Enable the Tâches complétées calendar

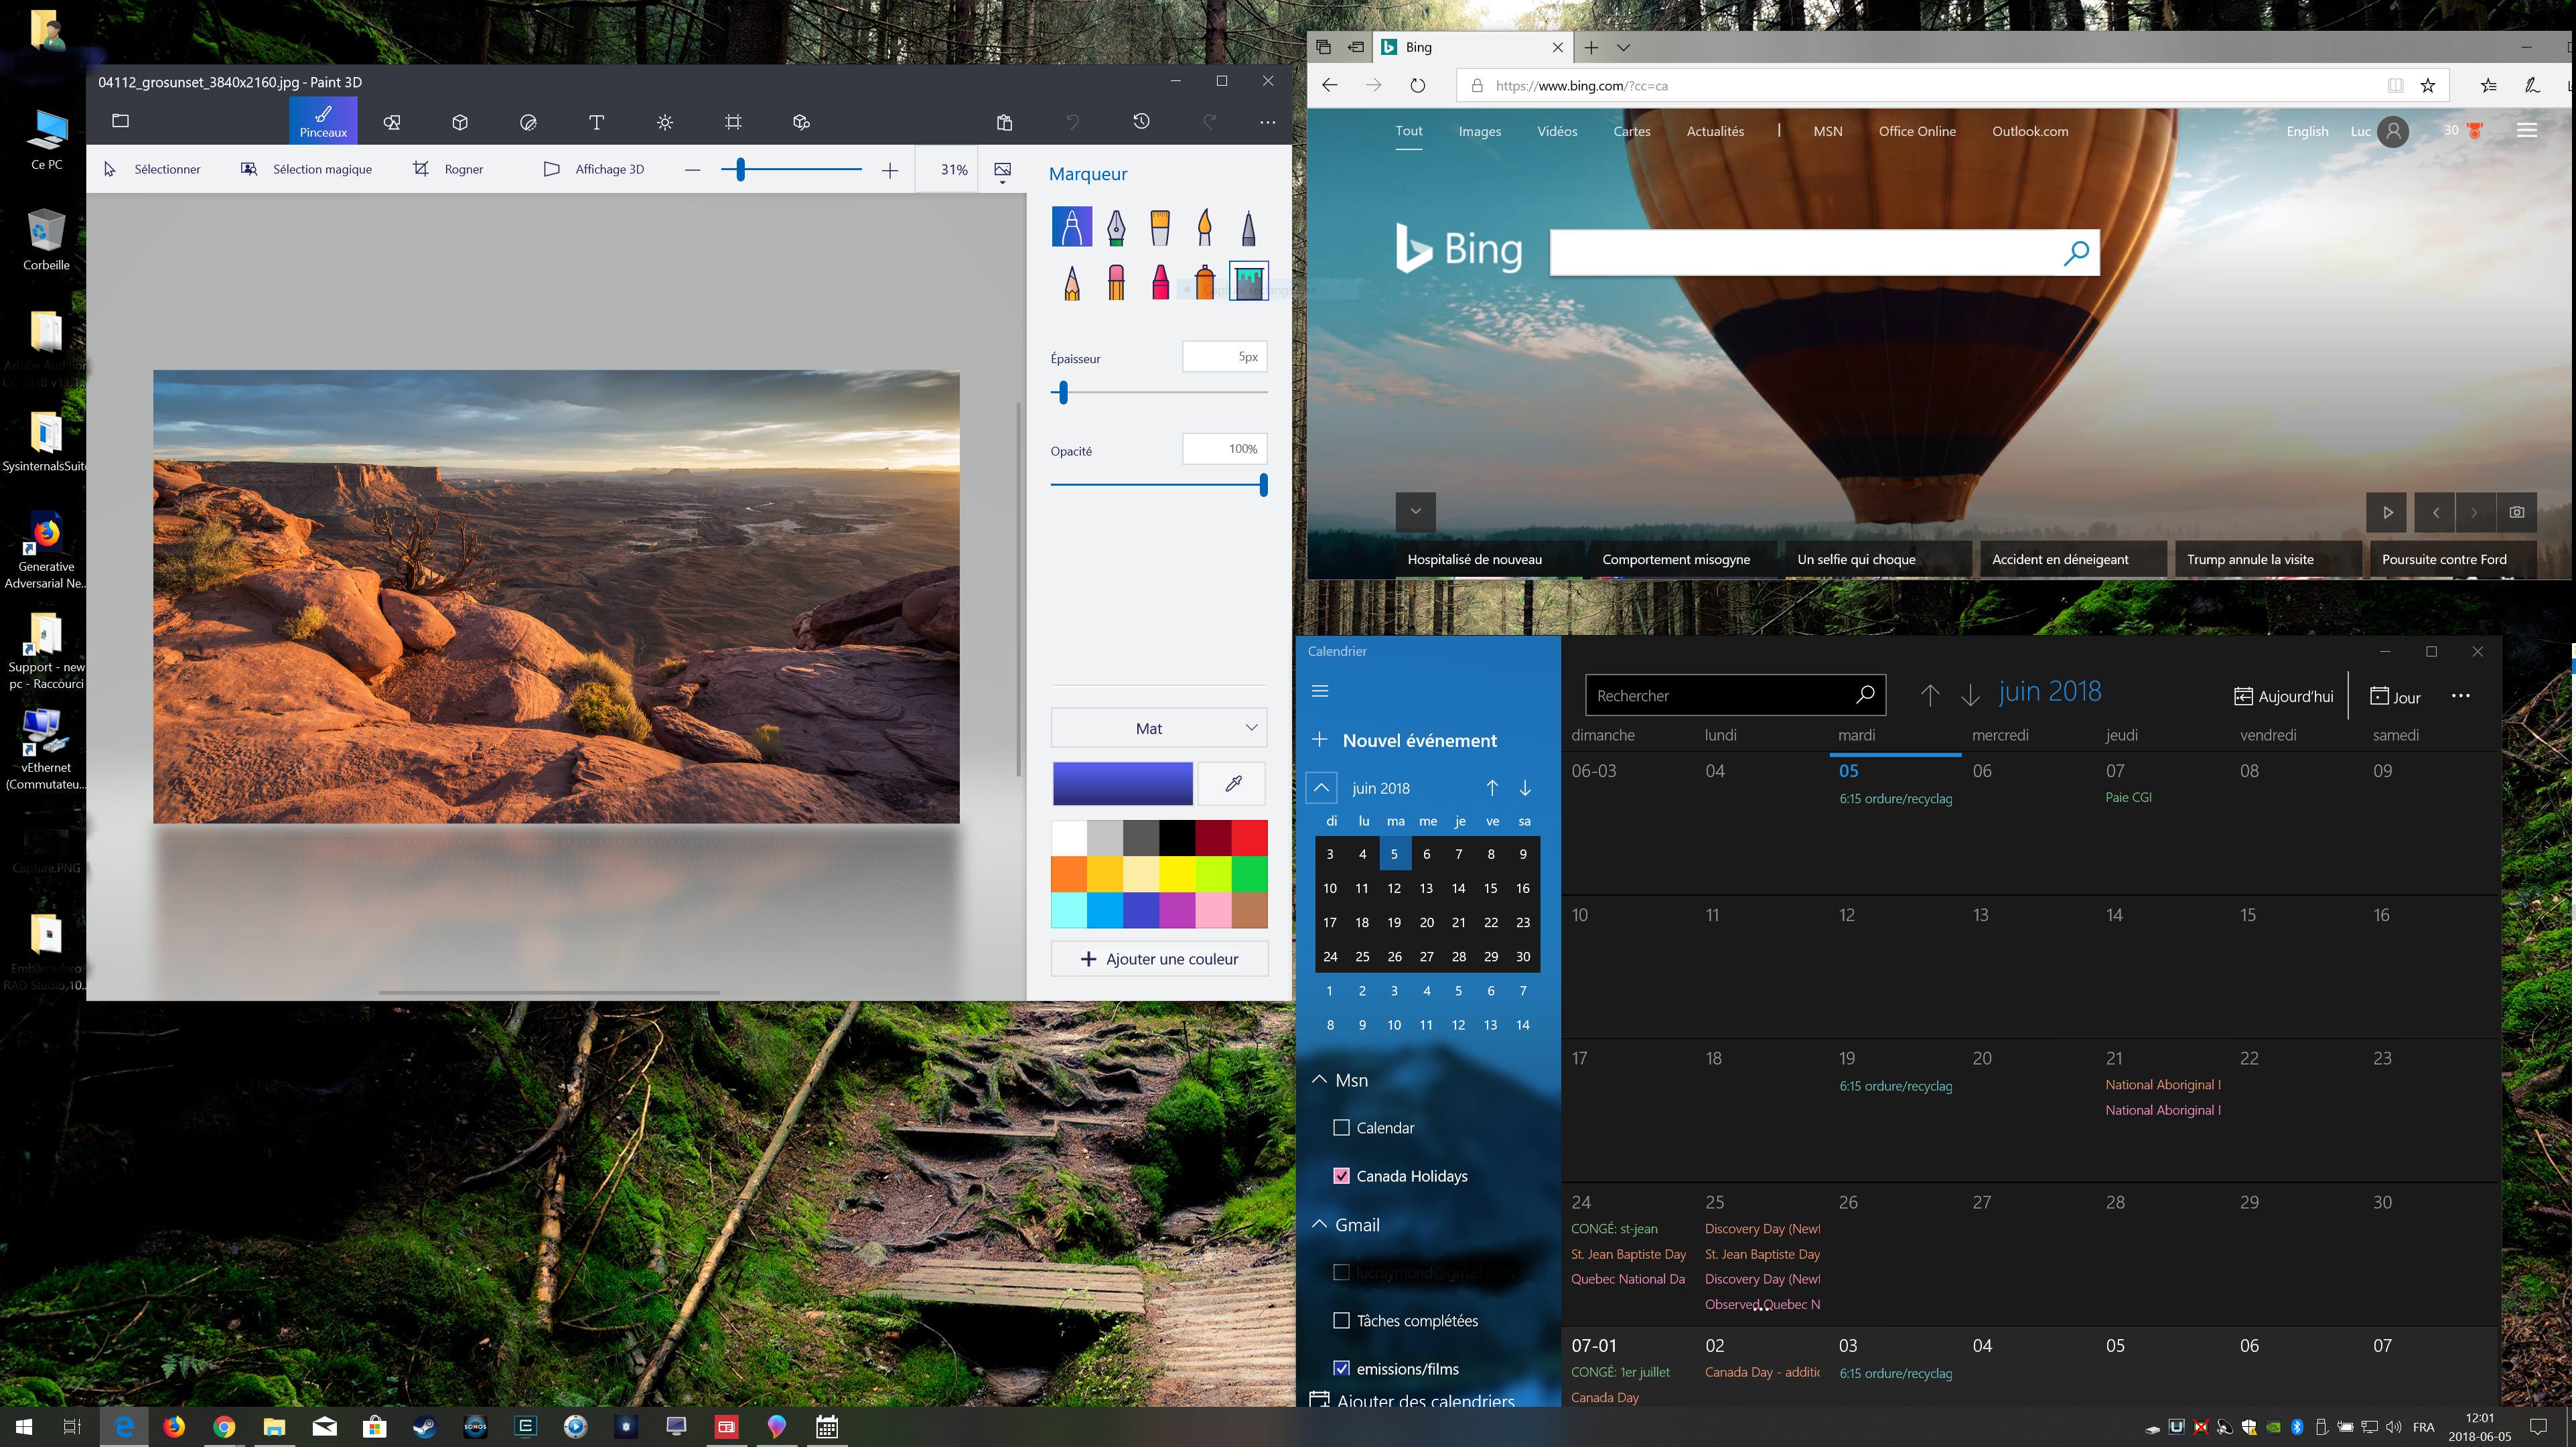point(1342,1321)
